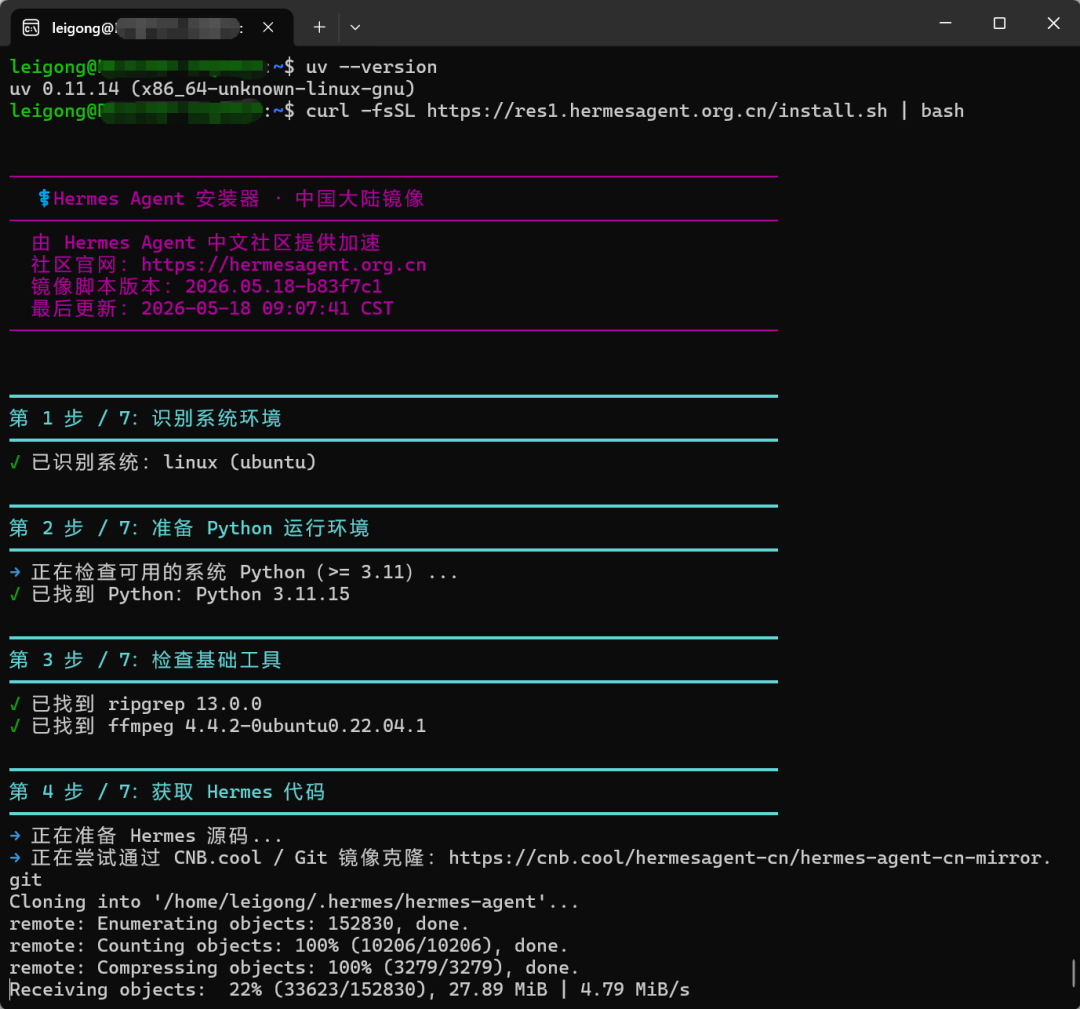This screenshot has height=1009, width=1080.
Task: Click the checkmark before 已找到 Python
Action: (15, 594)
